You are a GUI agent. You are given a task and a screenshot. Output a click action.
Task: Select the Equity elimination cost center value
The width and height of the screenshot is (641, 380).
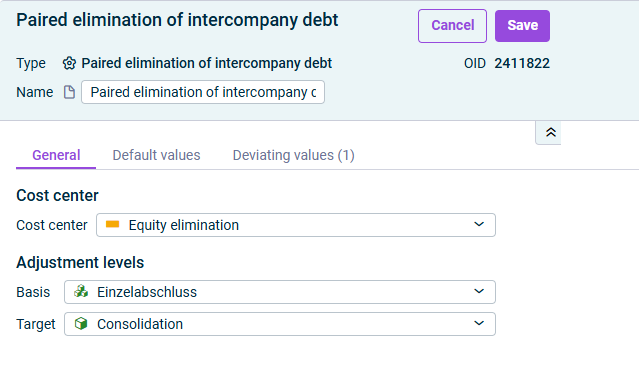click(x=184, y=225)
